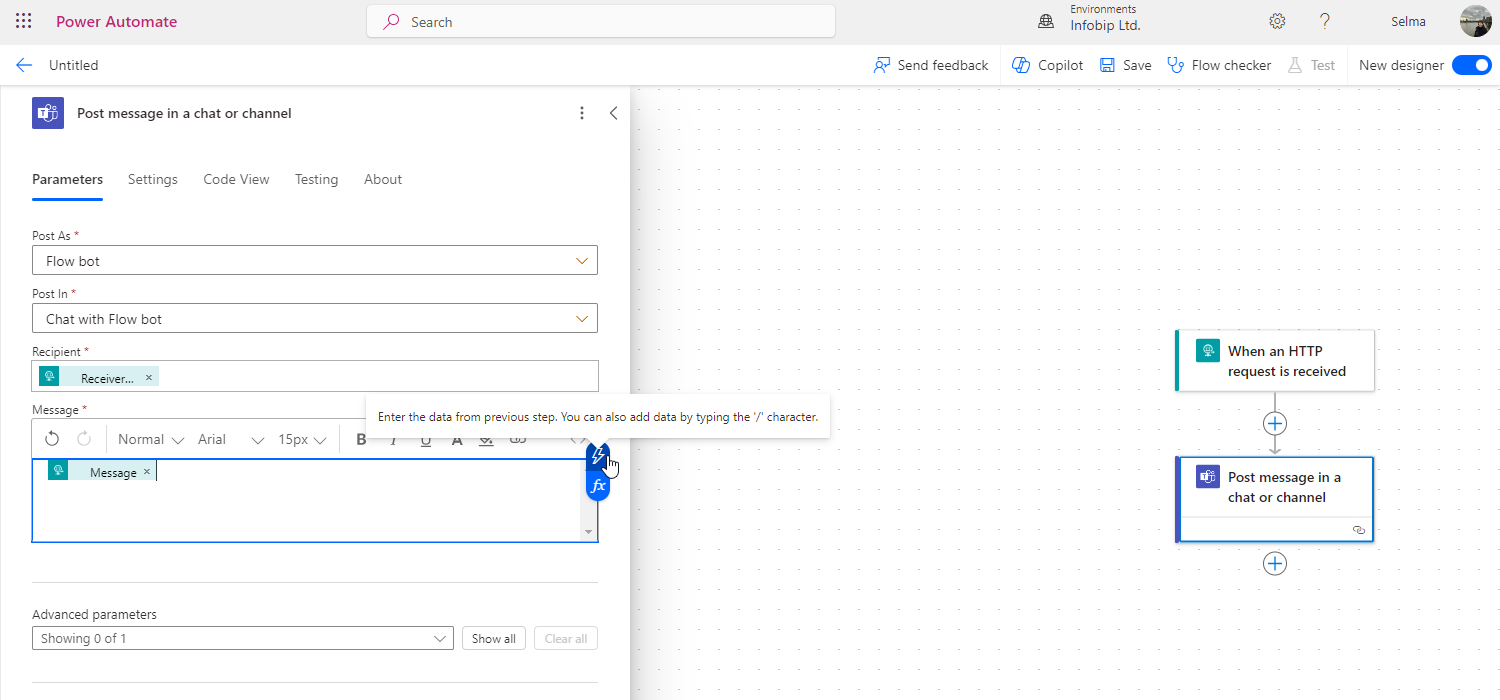Remove the Message dynamic content token
The image size is (1500, 700).
(146, 470)
